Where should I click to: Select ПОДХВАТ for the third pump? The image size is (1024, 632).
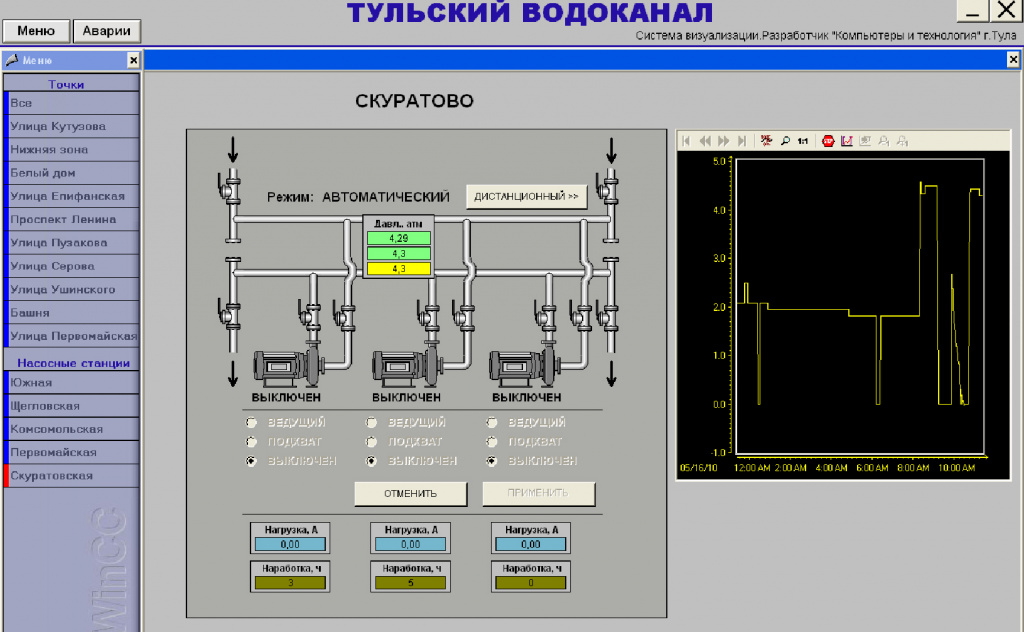492,442
